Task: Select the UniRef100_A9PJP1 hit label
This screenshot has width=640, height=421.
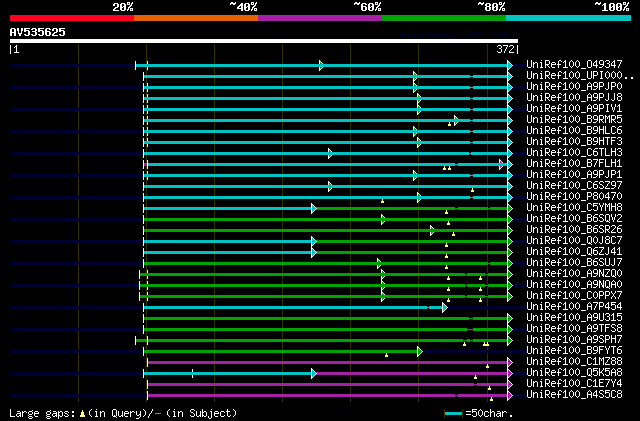Action: [x=574, y=174]
